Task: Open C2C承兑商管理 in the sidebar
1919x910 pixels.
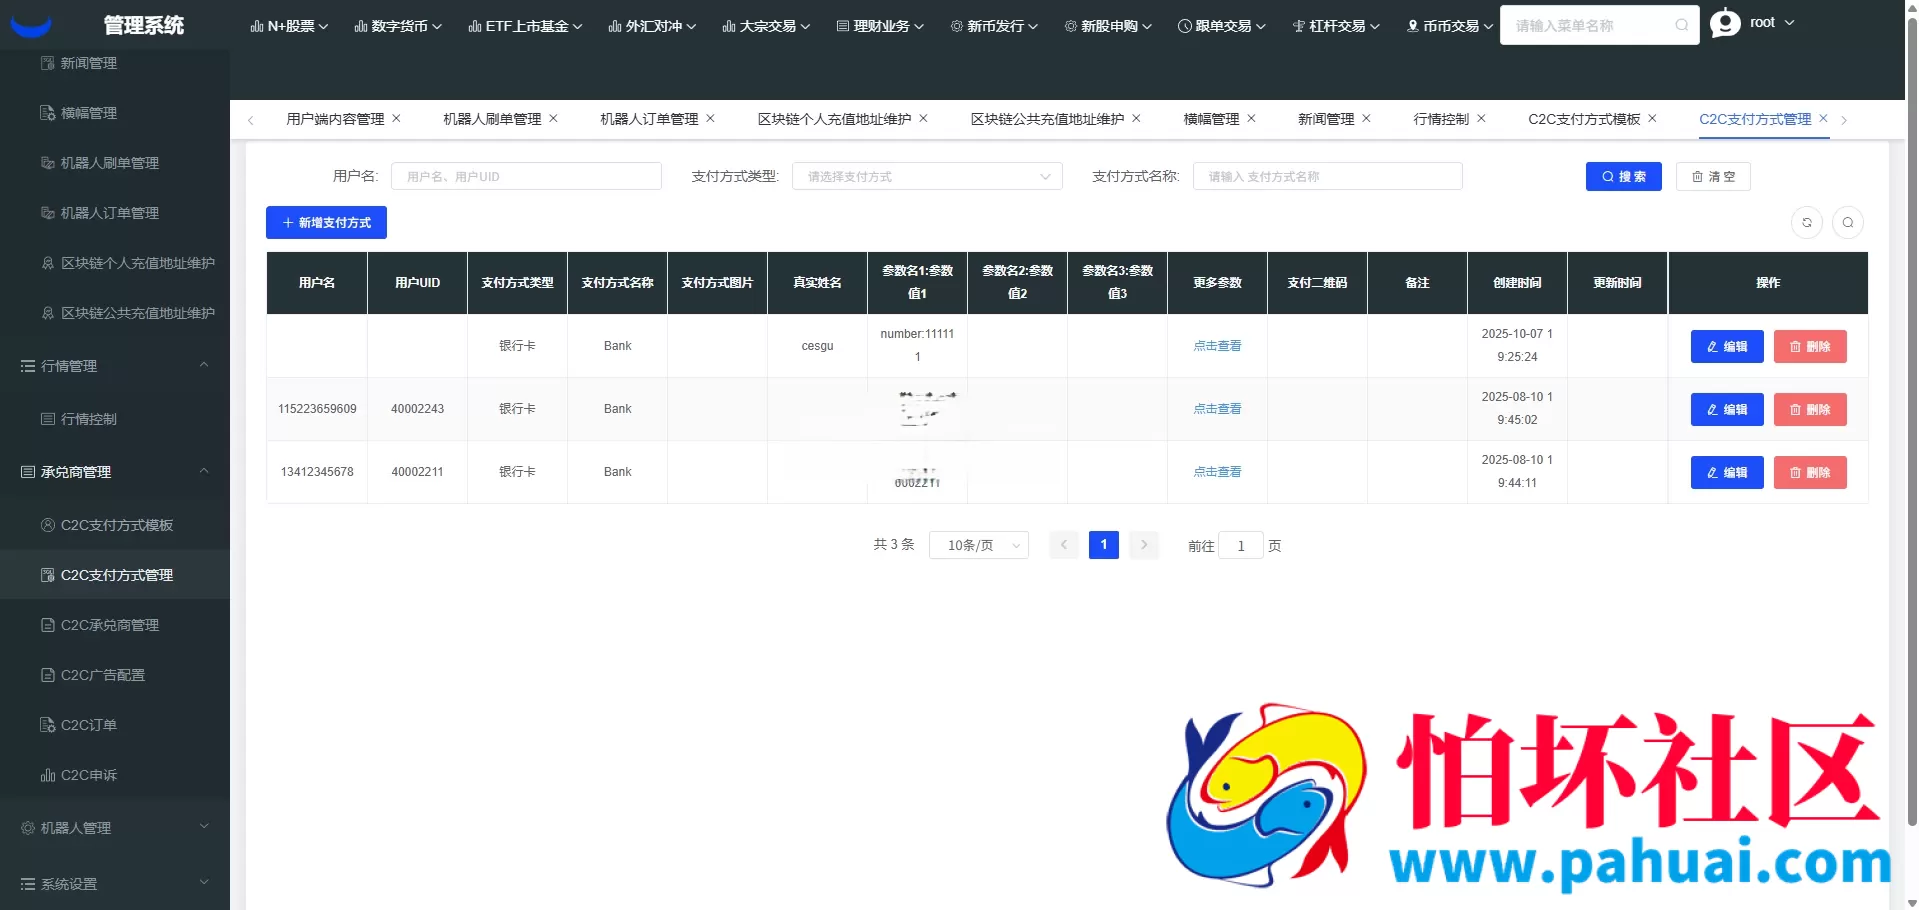Action: 115,625
